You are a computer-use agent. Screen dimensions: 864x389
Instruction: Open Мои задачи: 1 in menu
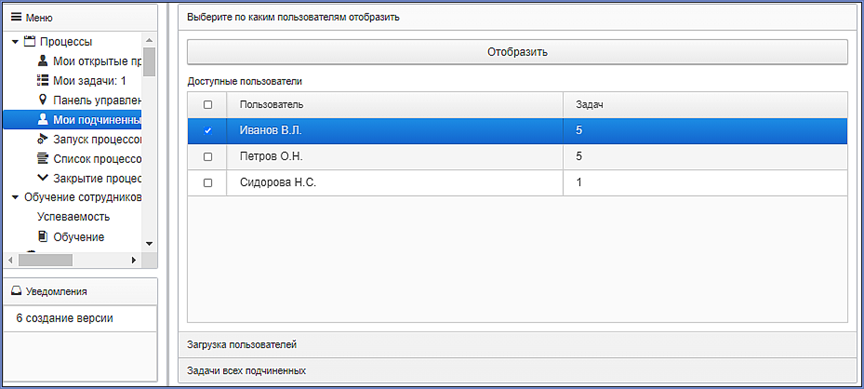click(90, 81)
